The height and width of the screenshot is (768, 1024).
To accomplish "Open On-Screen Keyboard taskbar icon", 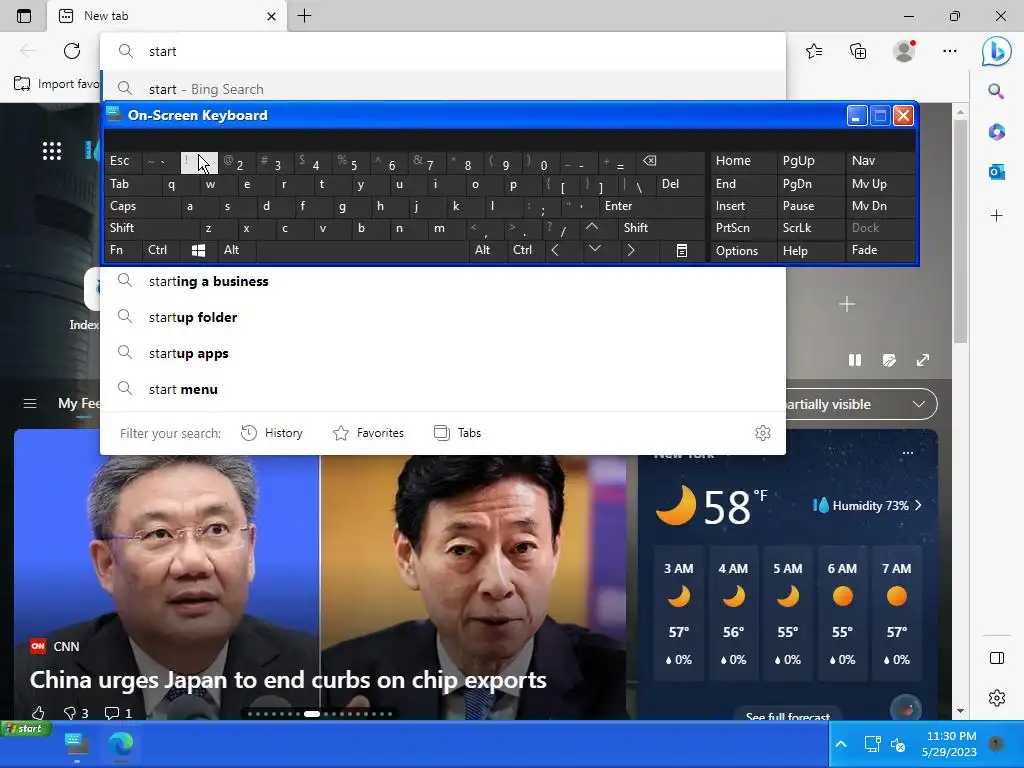I will tap(77, 744).
